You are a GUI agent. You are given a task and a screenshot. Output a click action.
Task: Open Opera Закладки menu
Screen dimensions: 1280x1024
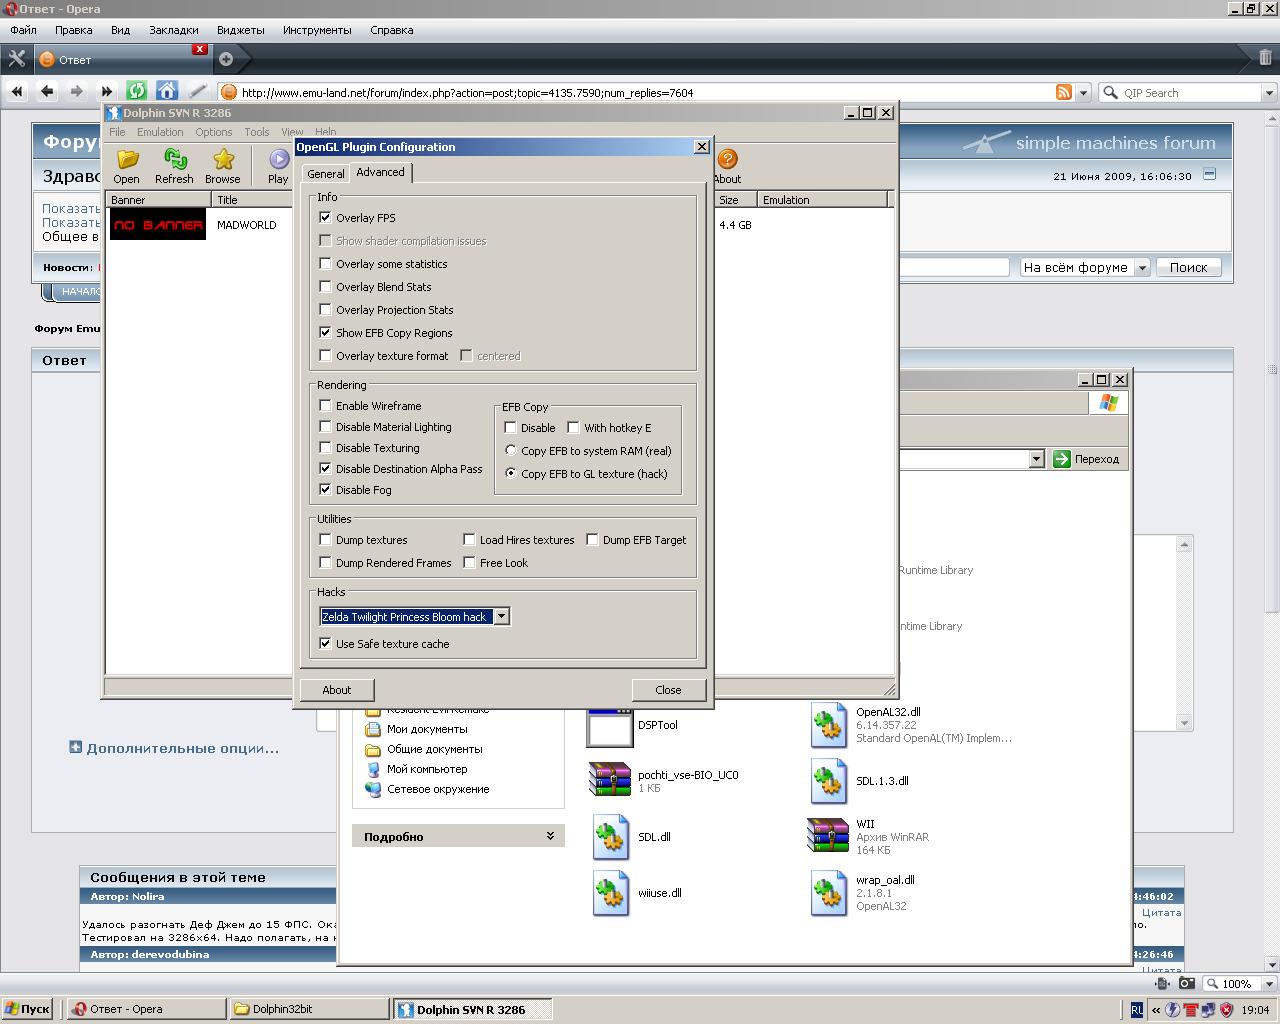(174, 30)
